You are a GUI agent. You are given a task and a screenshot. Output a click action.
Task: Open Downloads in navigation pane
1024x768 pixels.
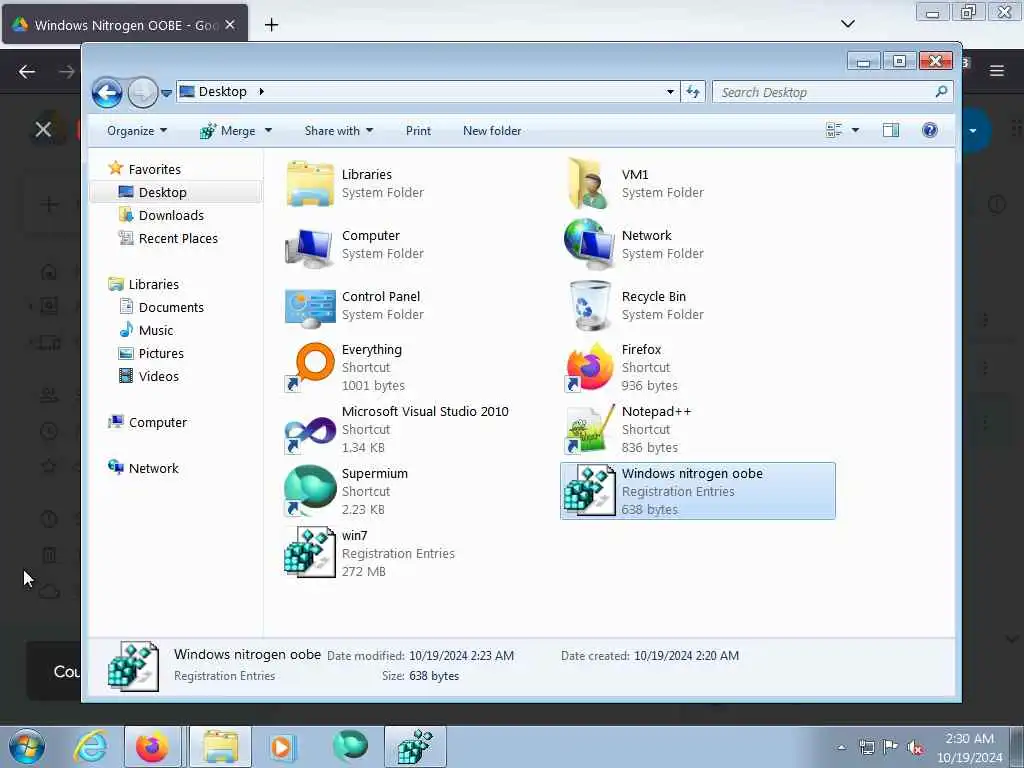(171, 216)
